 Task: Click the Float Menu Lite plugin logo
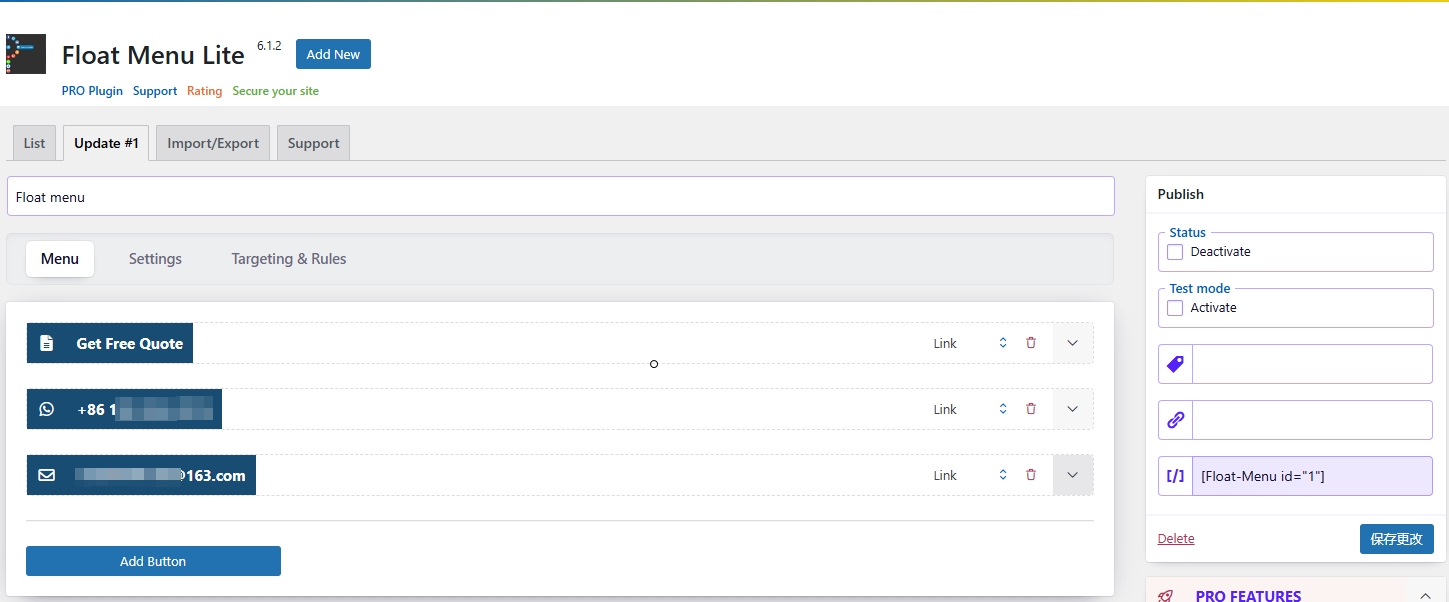pyautogui.click(x=26, y=54)
